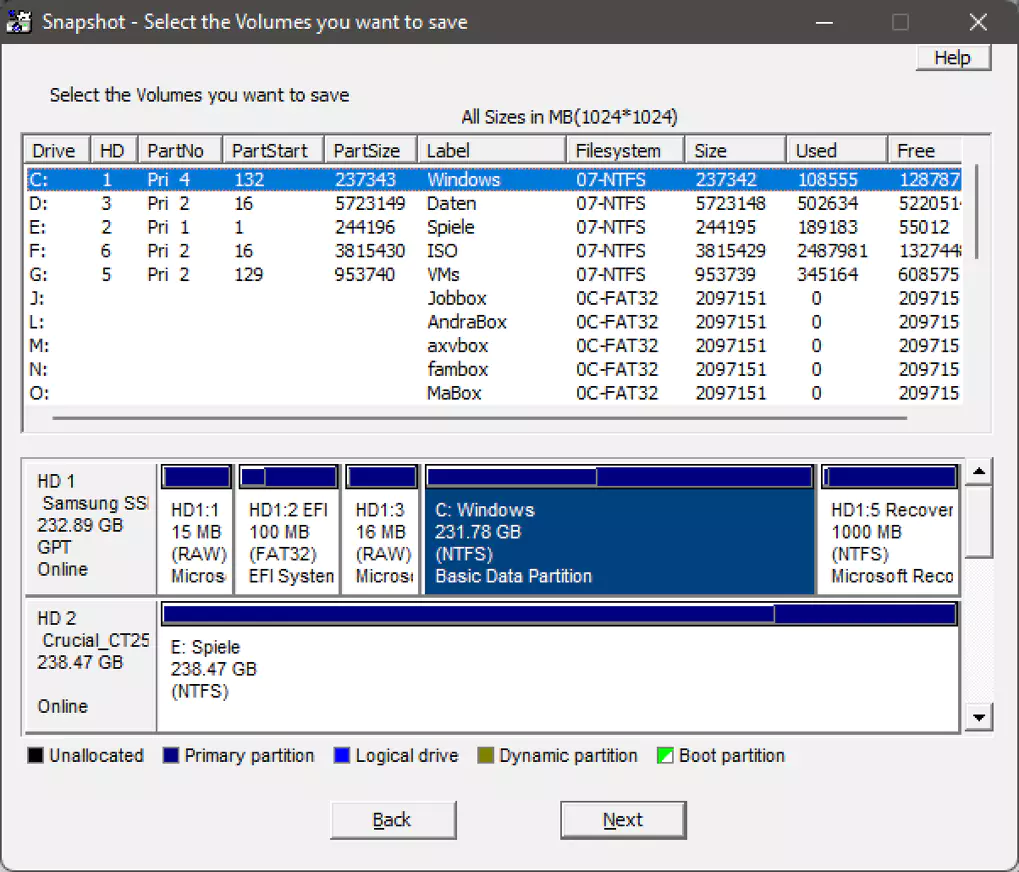Select the N: fambox volume row
This screenshot has height=872, width=1019.
point(493,369)
